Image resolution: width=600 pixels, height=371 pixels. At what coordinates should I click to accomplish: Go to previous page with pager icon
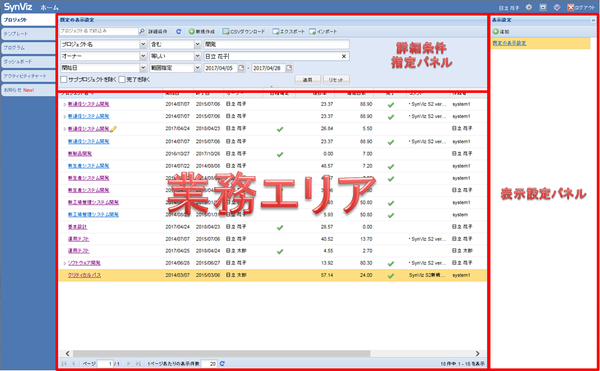pos(74,364)
